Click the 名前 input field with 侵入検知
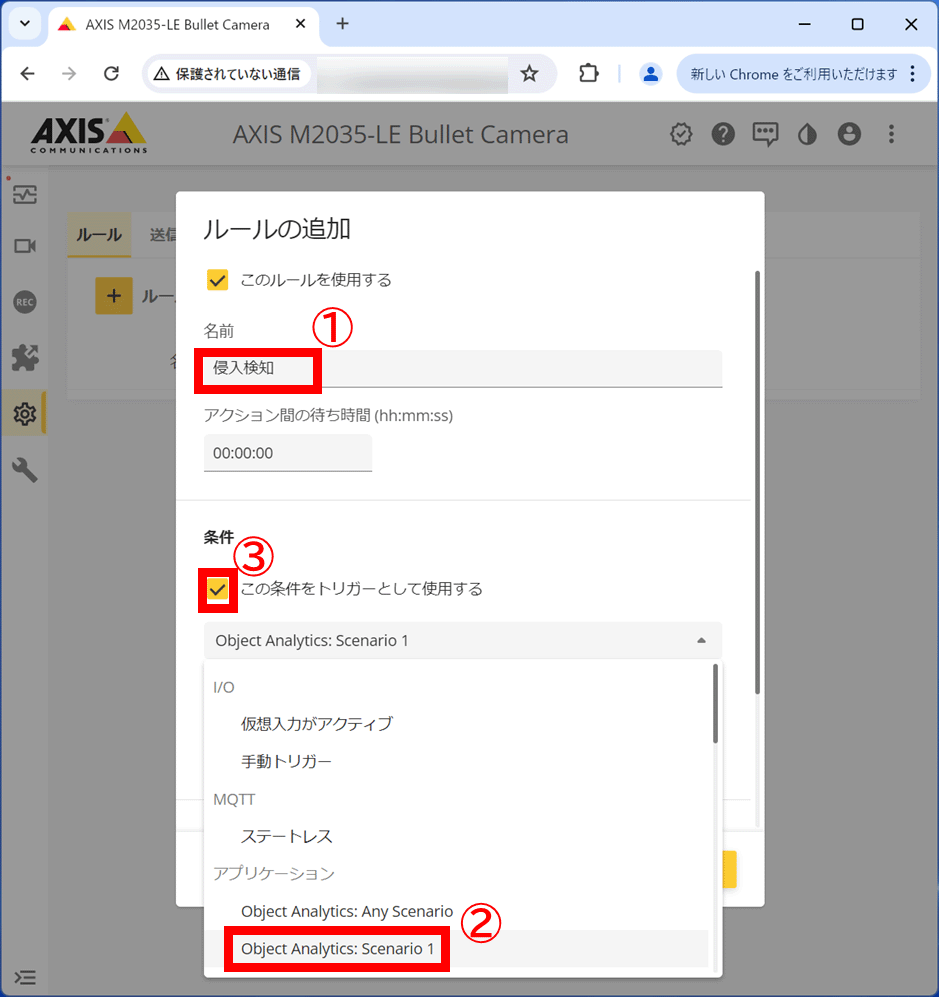939x997 pixels. point(463,368)
